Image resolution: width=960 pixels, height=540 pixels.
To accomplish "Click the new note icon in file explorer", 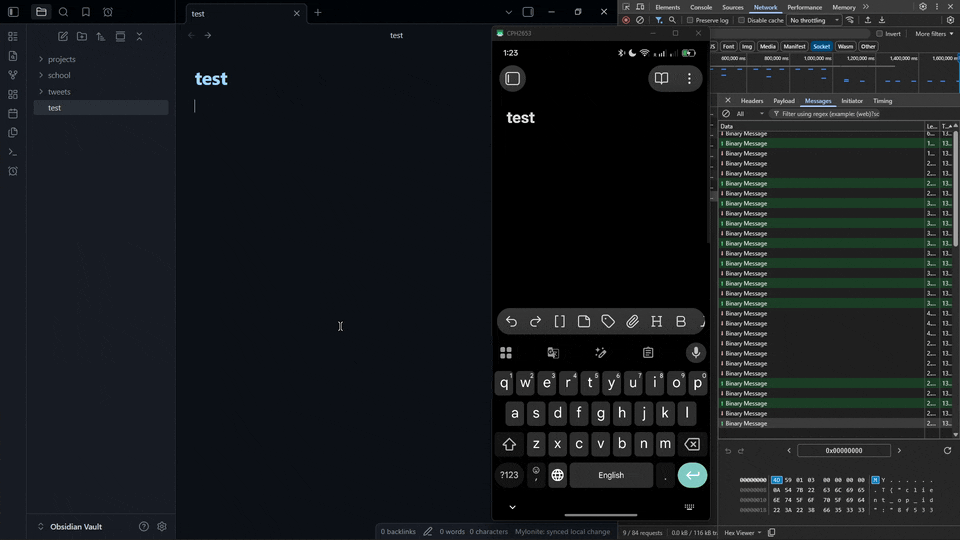I will (62, 37).
